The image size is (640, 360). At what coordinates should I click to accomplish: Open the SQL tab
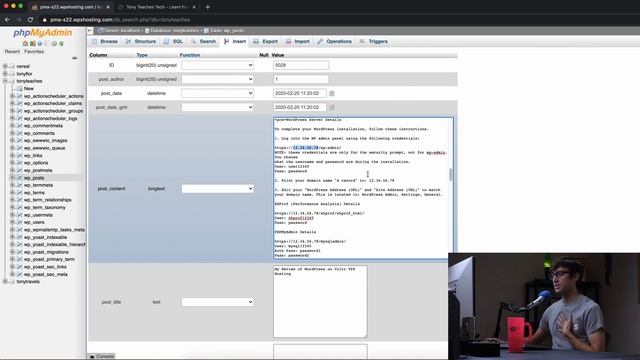pos(173,42)
